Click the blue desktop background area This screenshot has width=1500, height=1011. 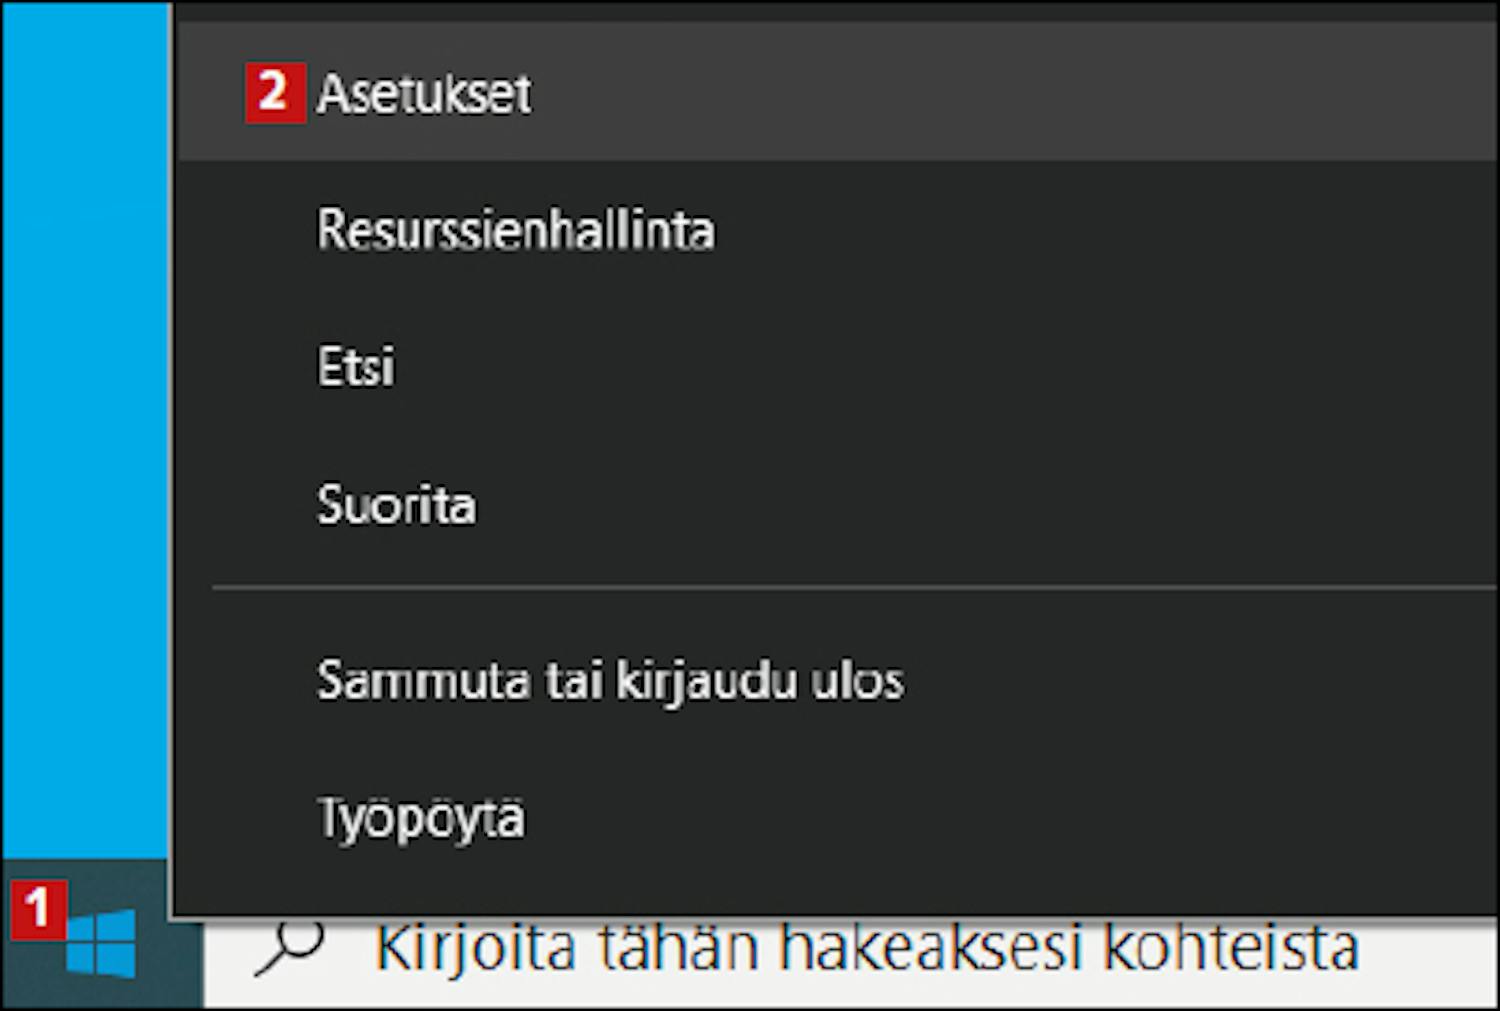86,430
